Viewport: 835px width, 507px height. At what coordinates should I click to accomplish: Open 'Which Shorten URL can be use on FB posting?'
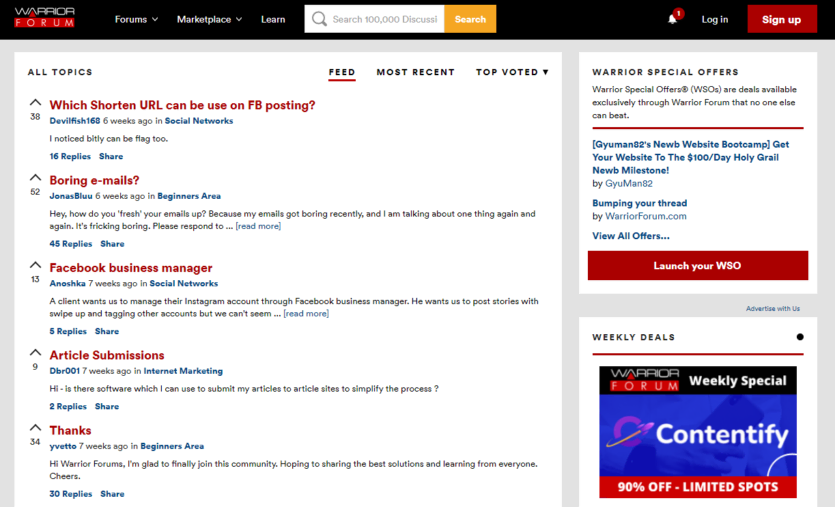(x=182, y=105)
